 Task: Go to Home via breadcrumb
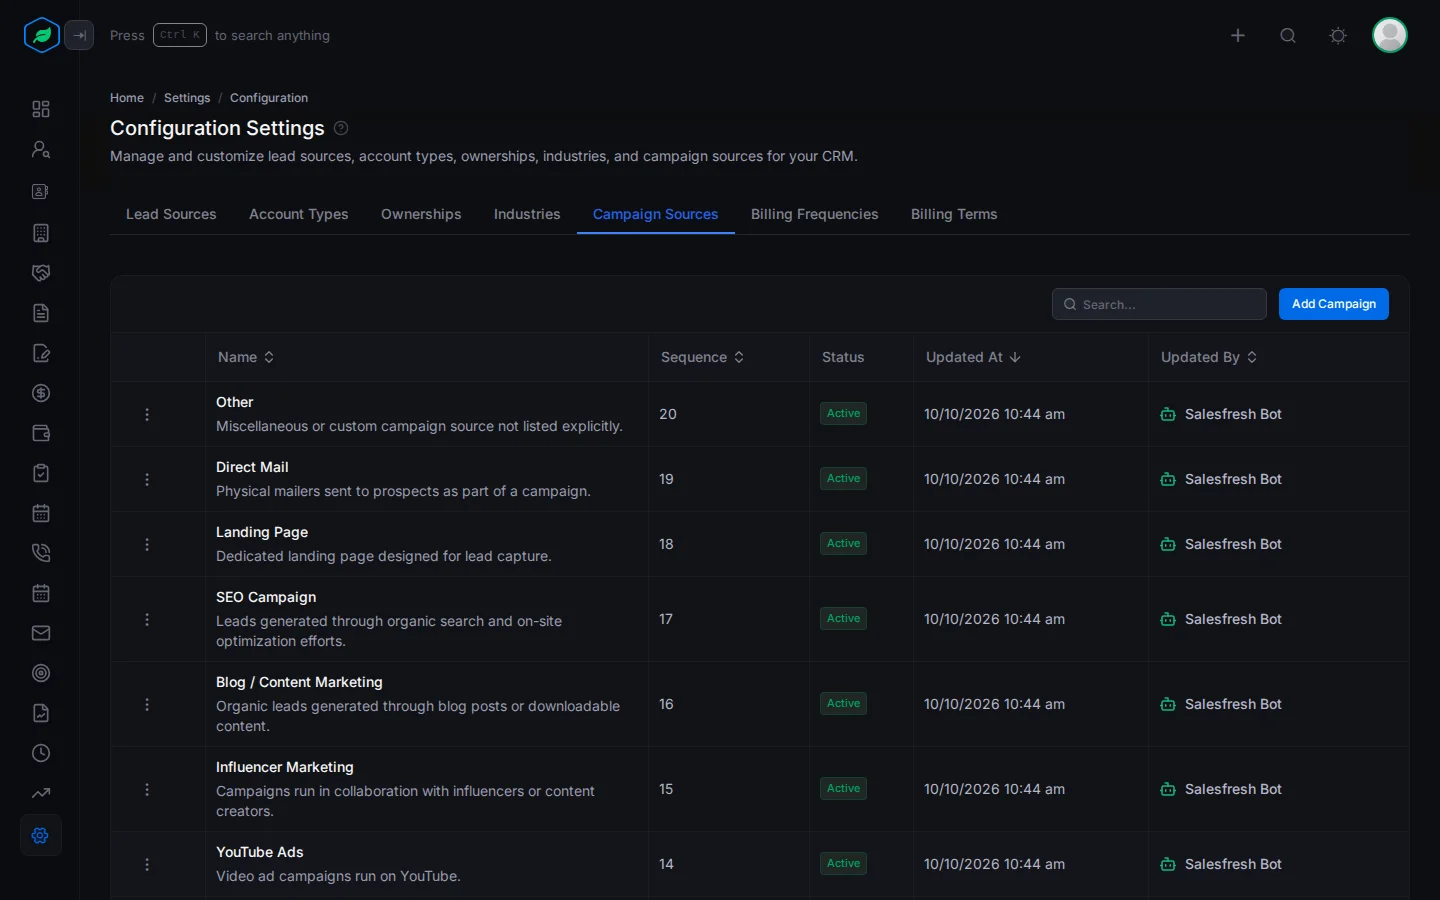[x=127, y=98]
